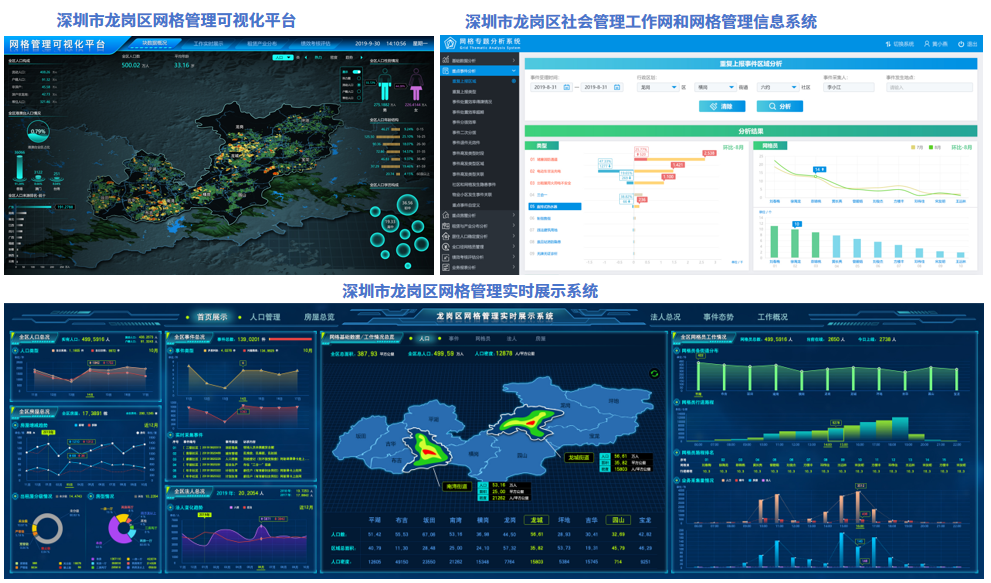The image size is (991, 583).
Task: Click the 7月 legend color swatch
Action: click(913, 147)
